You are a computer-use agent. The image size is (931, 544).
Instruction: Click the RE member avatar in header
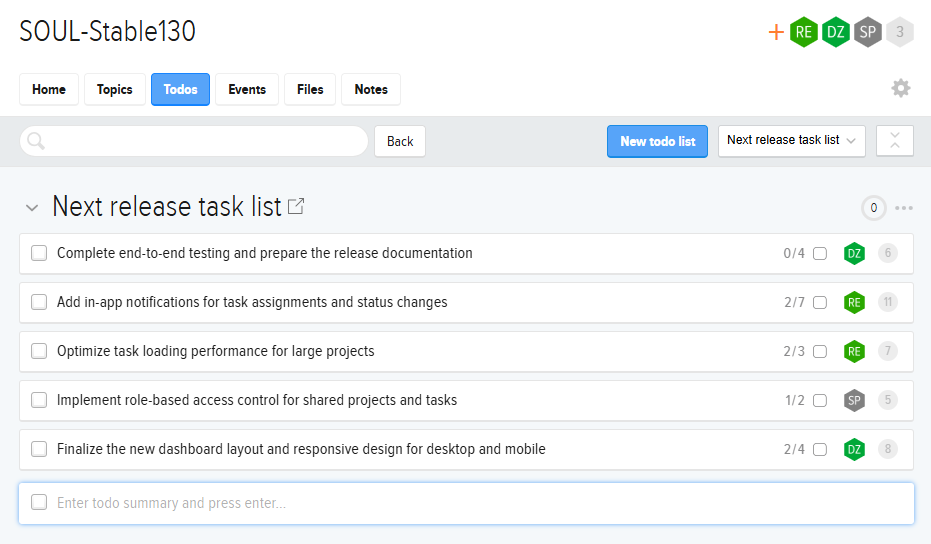pyautogui.click(x=803, y=32)
